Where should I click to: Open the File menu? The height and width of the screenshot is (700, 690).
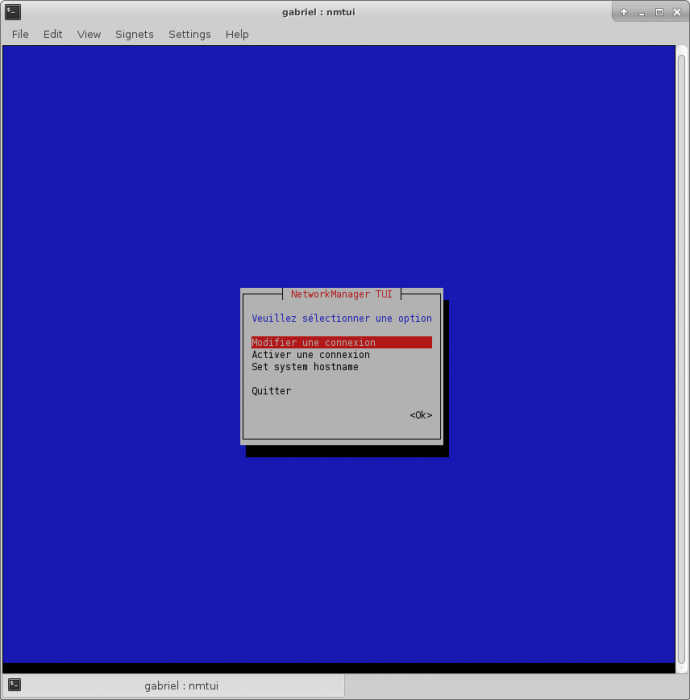point(20,34)
